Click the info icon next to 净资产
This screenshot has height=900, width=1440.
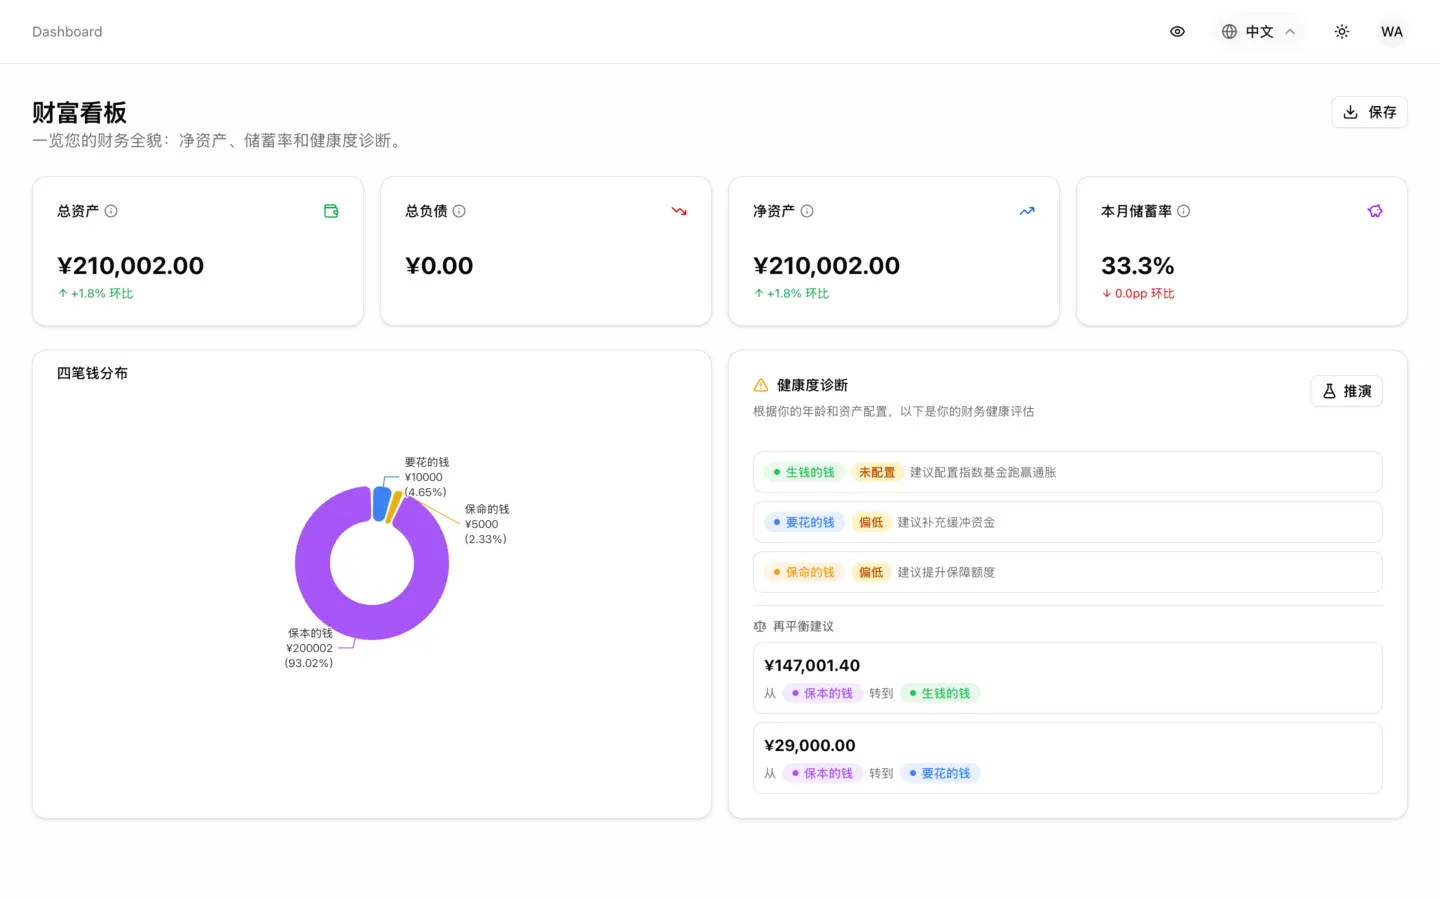[807, 211]
